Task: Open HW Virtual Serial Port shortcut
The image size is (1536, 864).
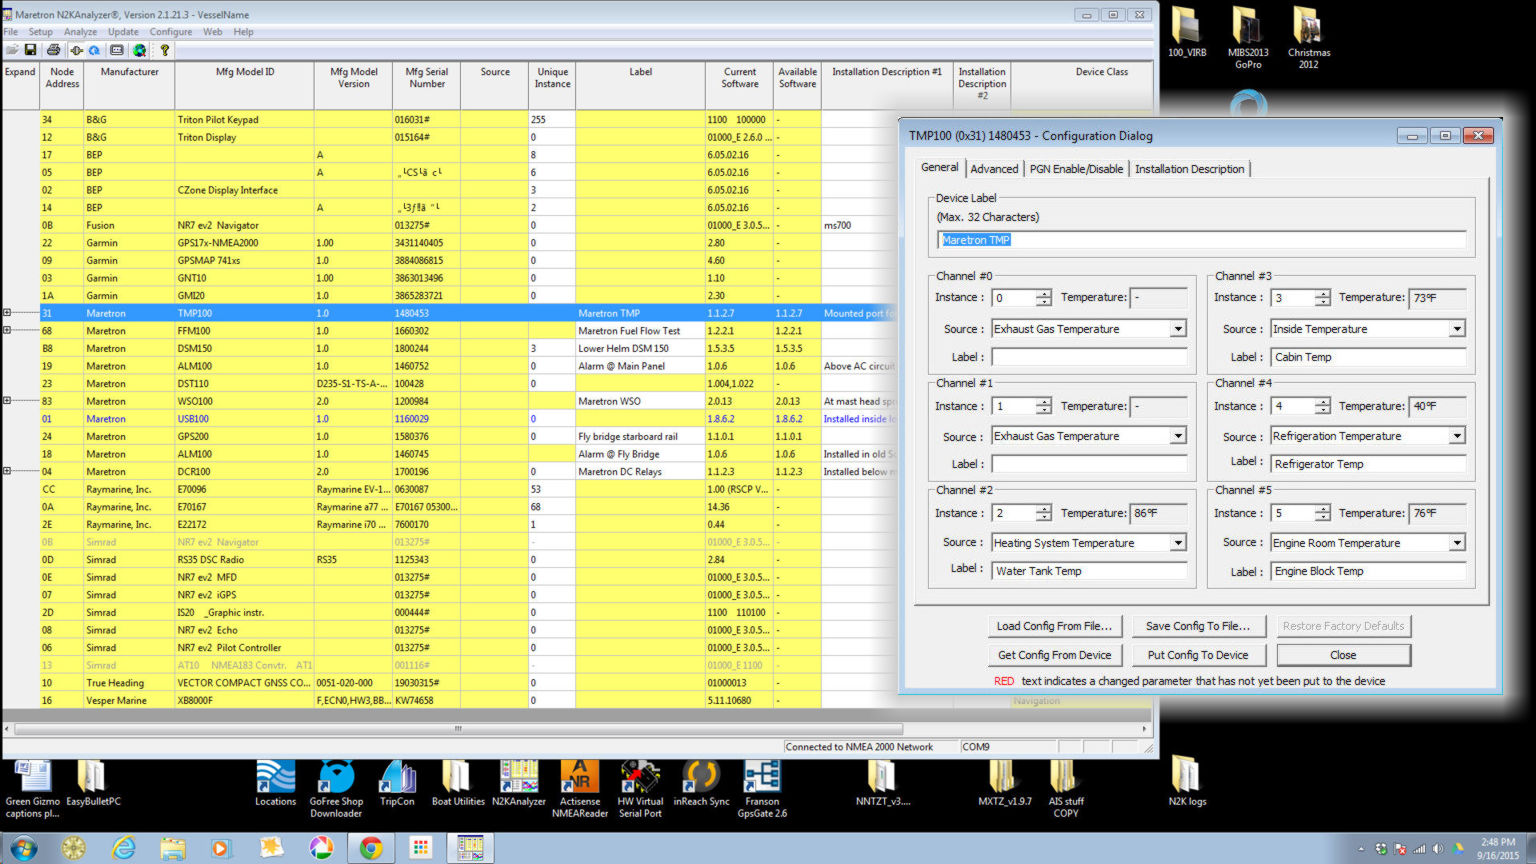Action: 640,788
